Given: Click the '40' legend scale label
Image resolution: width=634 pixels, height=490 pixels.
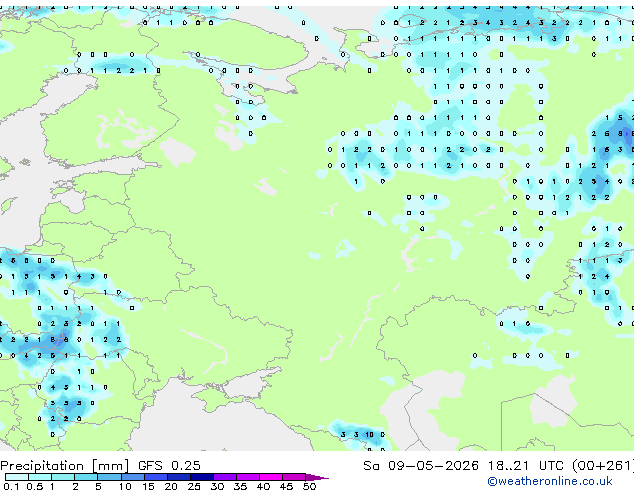Looking at the screenshot, I should (263, 486).
